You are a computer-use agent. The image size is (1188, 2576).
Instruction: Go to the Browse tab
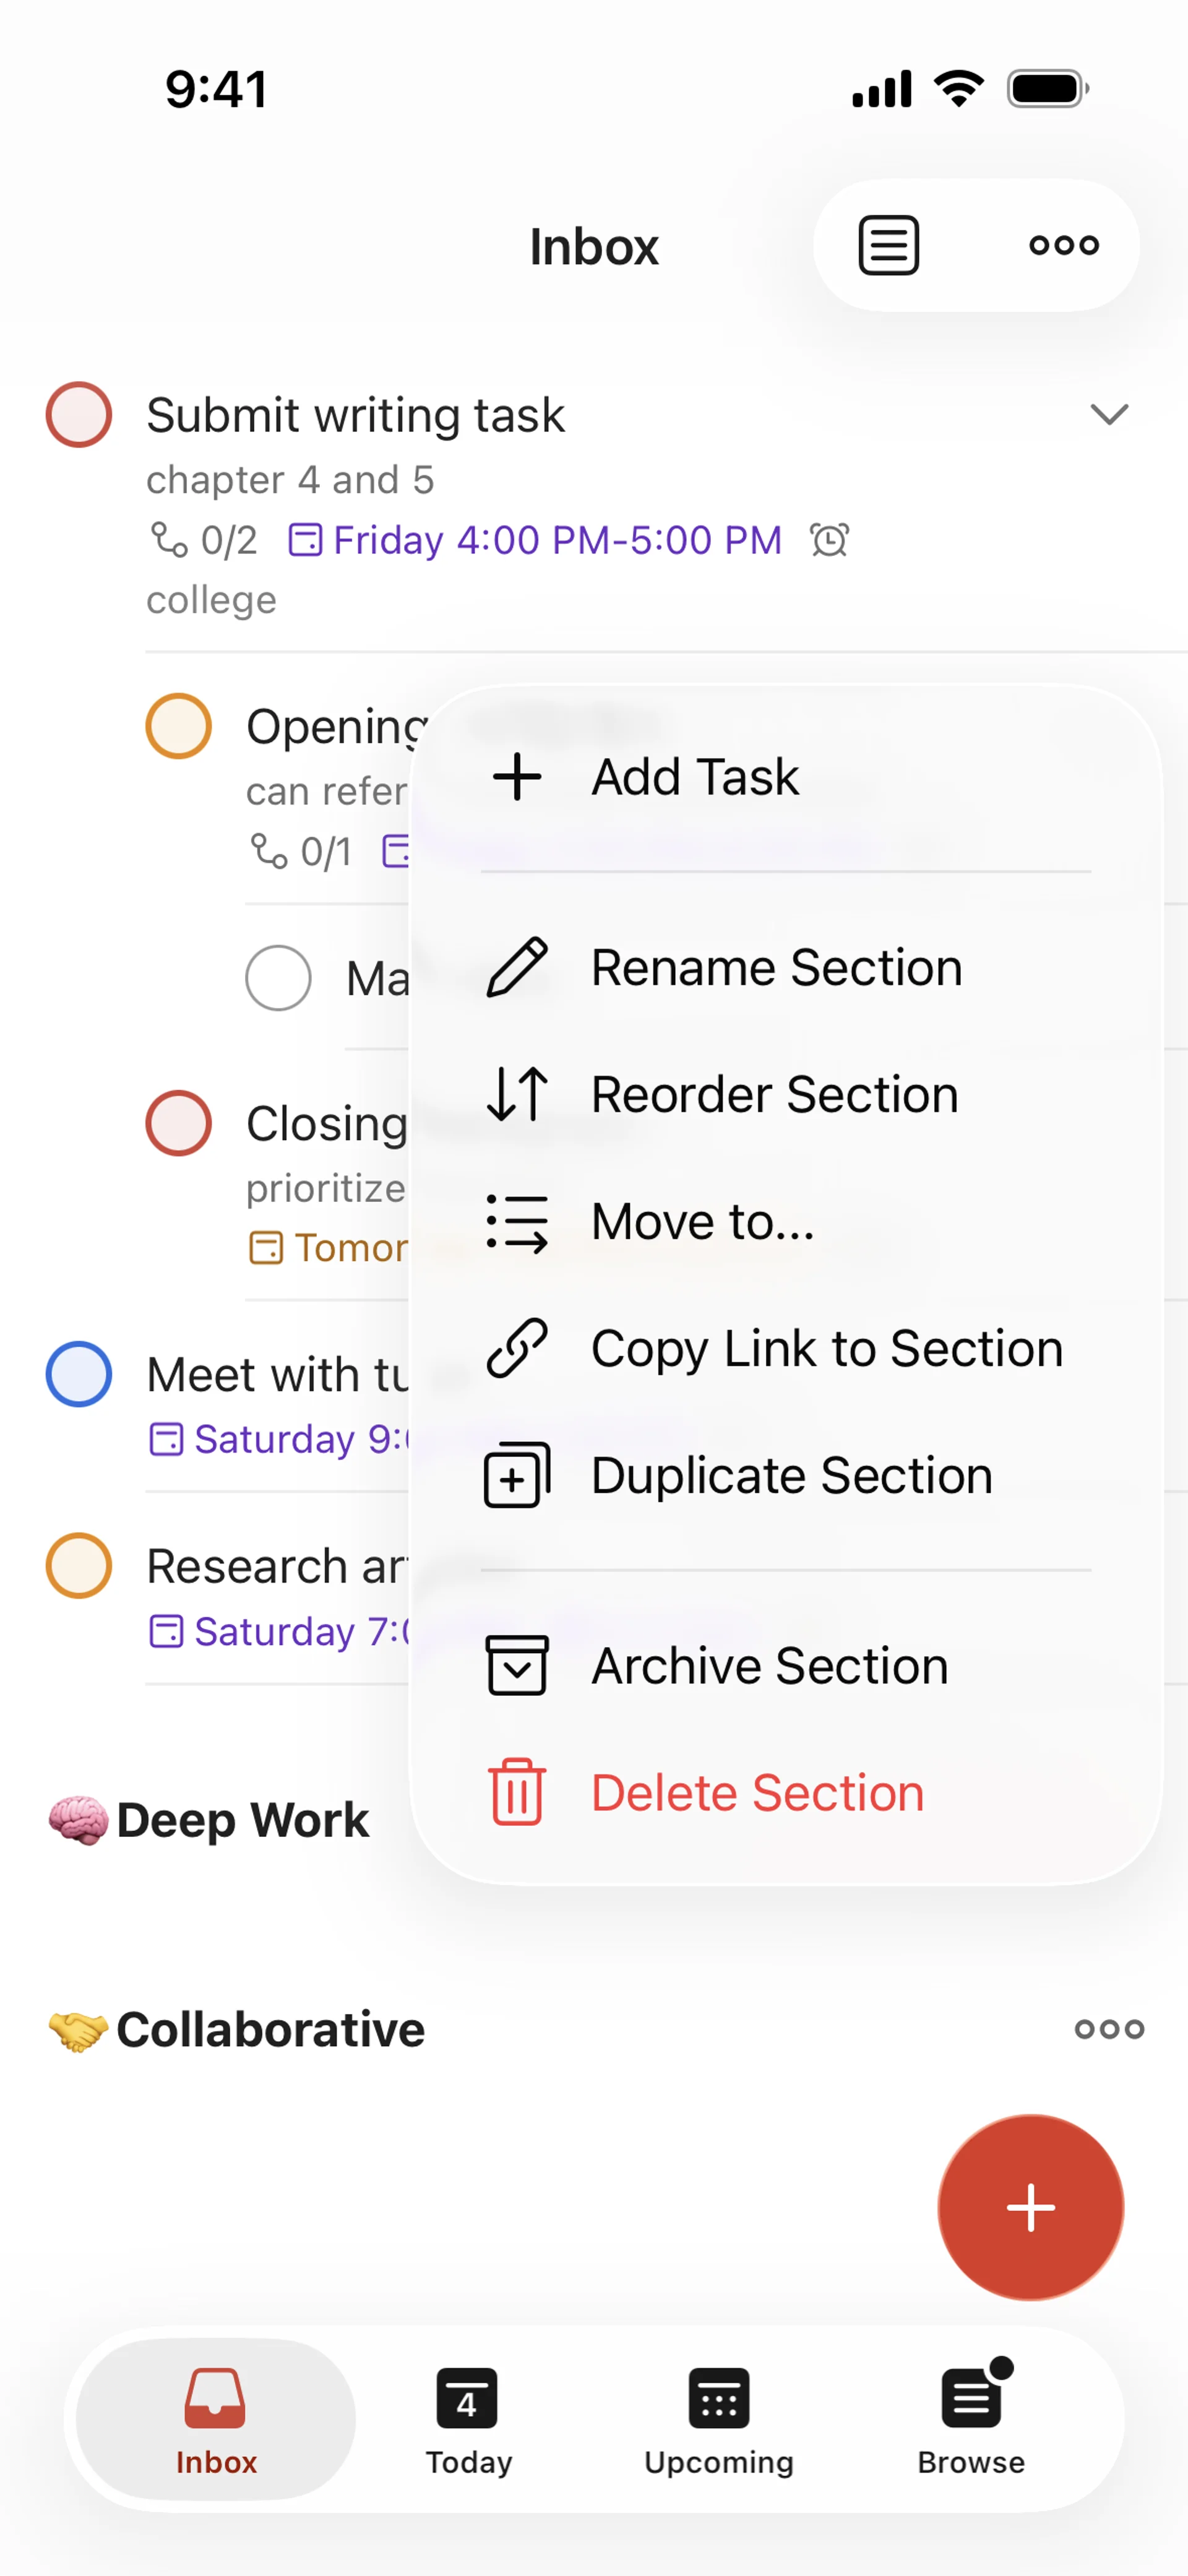coord(971,2418)
